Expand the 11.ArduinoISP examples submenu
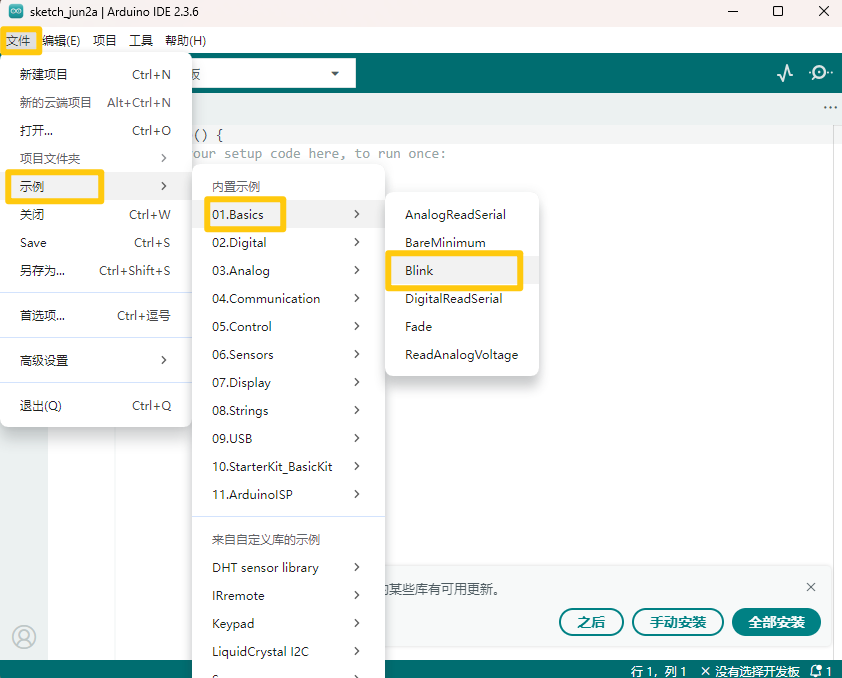The width and height of the screenshot is (842, 678). point(288,494)
